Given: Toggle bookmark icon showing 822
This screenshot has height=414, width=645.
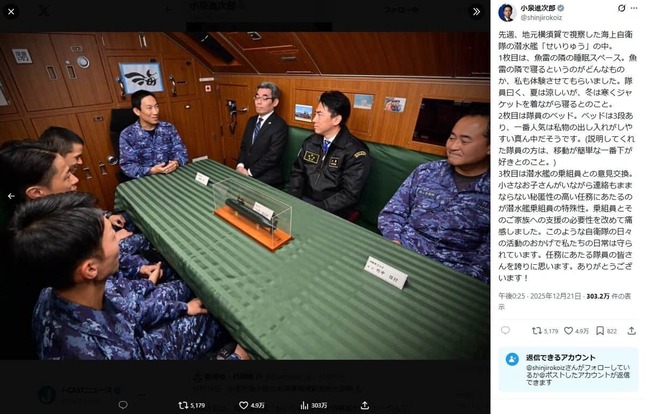Looking at the screenshot, I should [606, 331].
